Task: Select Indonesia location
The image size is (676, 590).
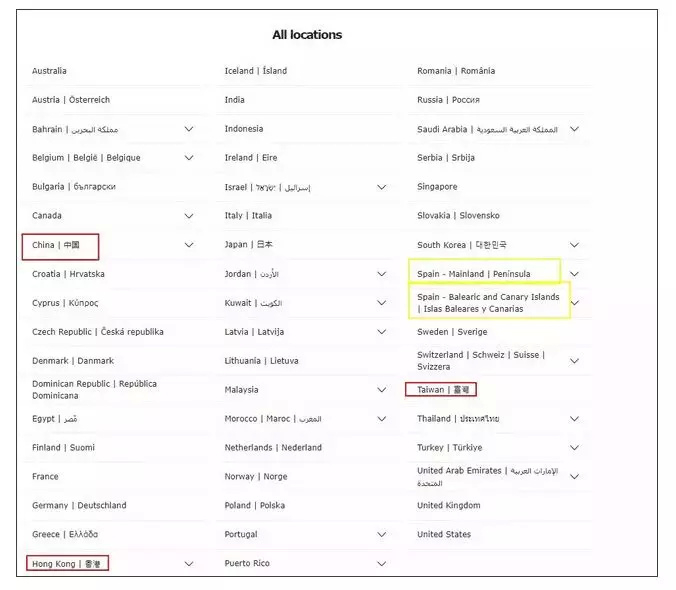Action: pyautogui.click(x=244, y=129)
